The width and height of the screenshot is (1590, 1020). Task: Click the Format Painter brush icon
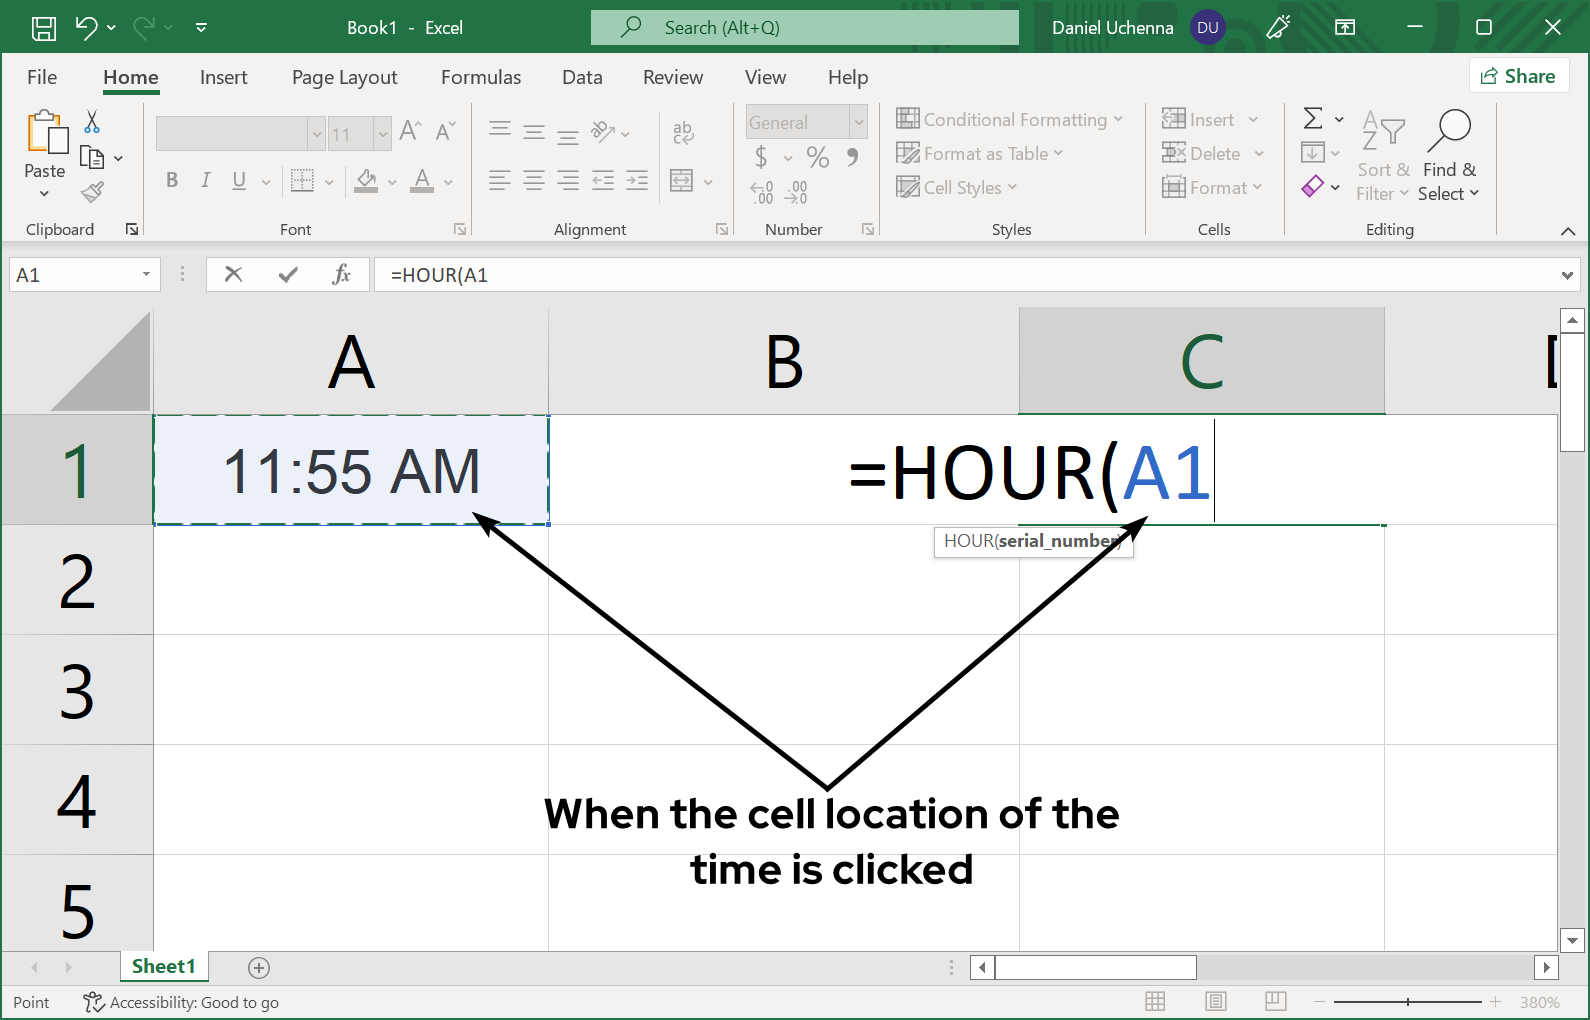pos(92,191)
